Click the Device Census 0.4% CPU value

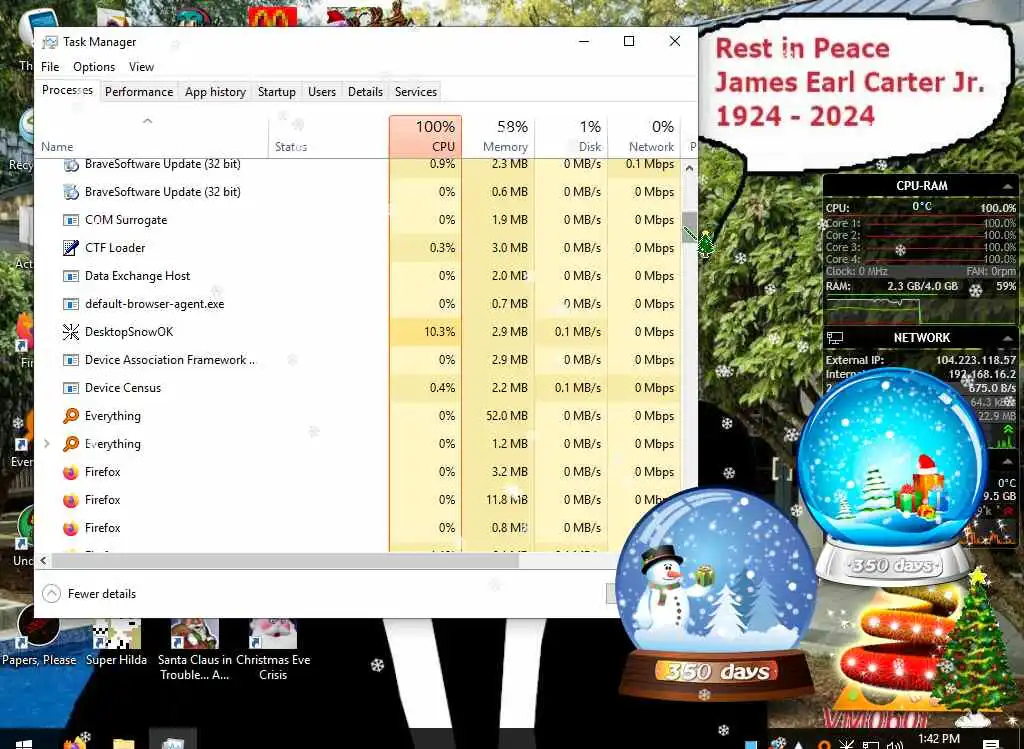point(442,388)
